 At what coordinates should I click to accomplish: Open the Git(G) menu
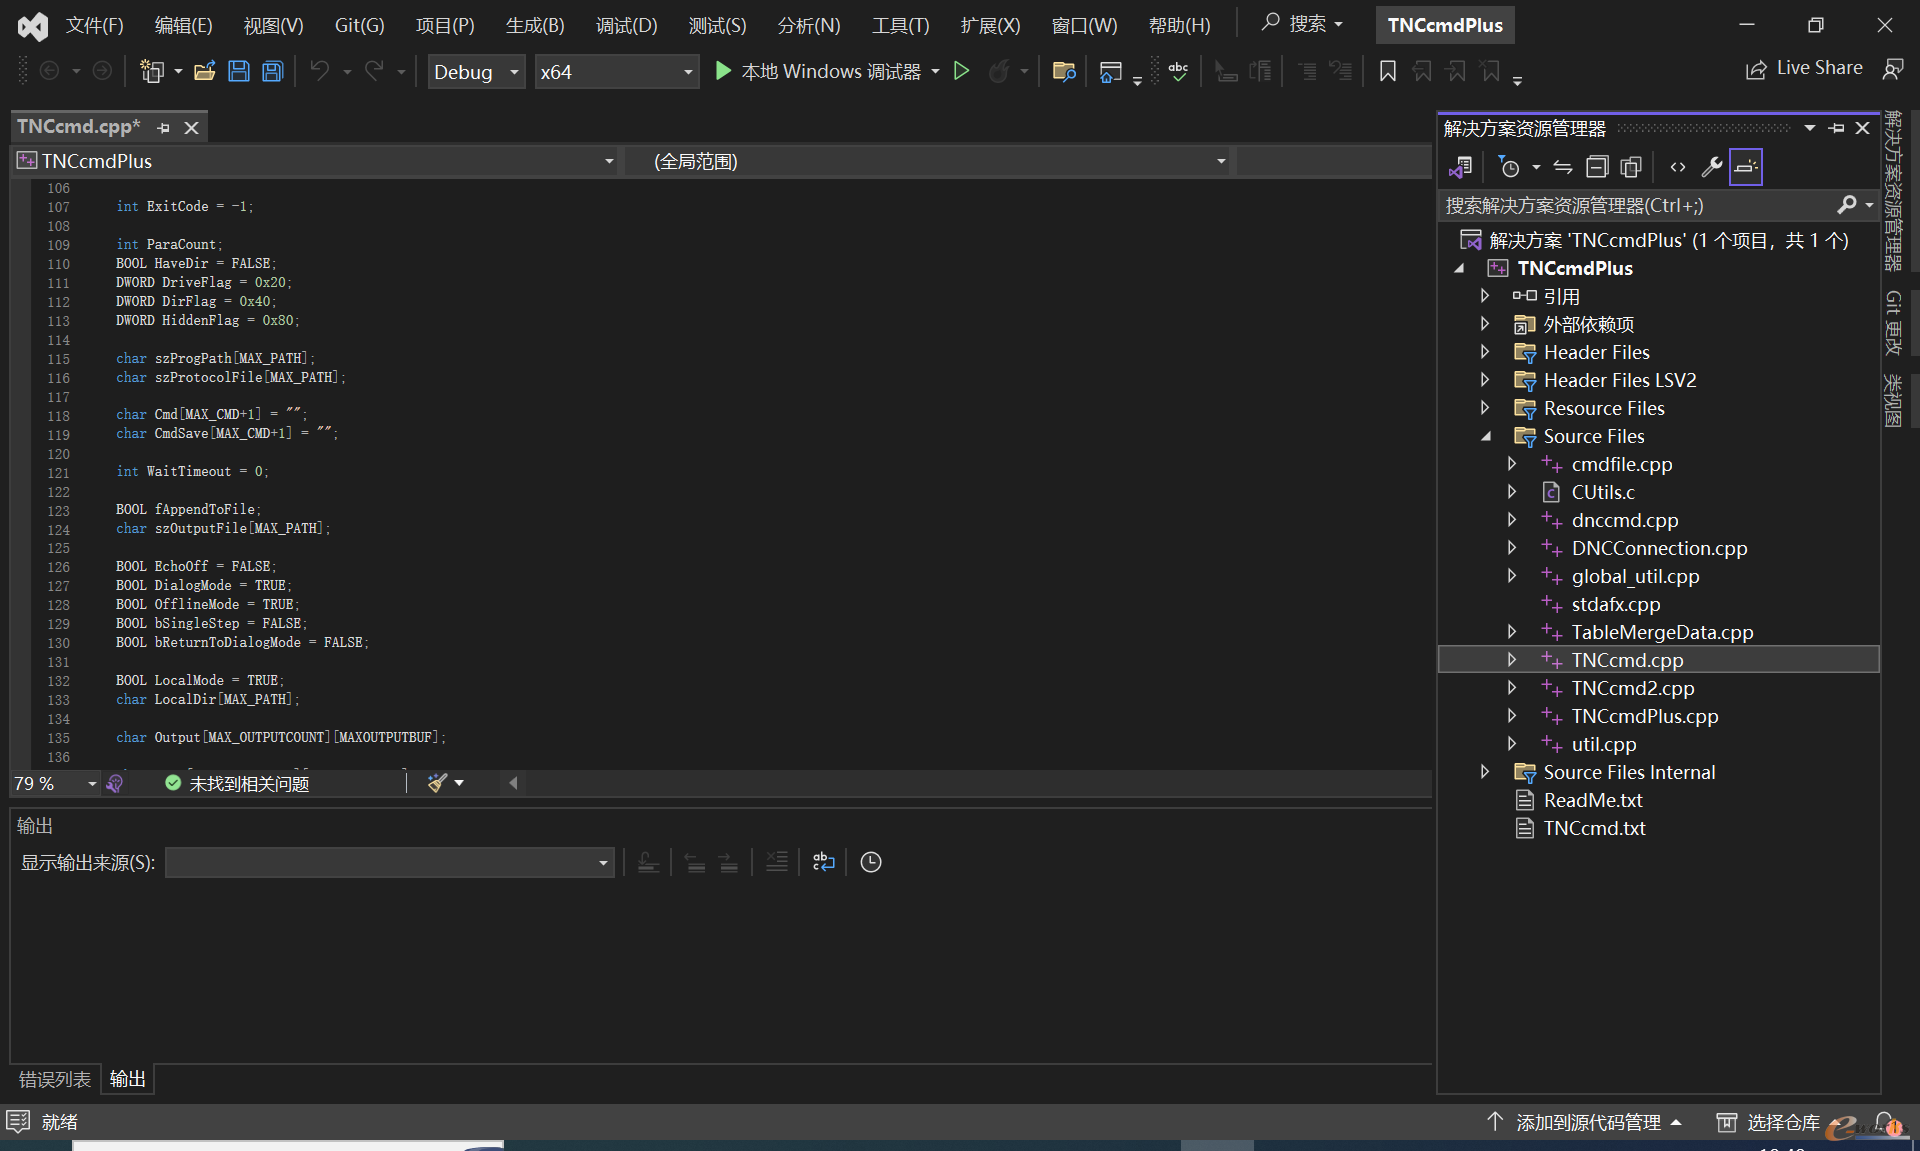tap(359, 26)
